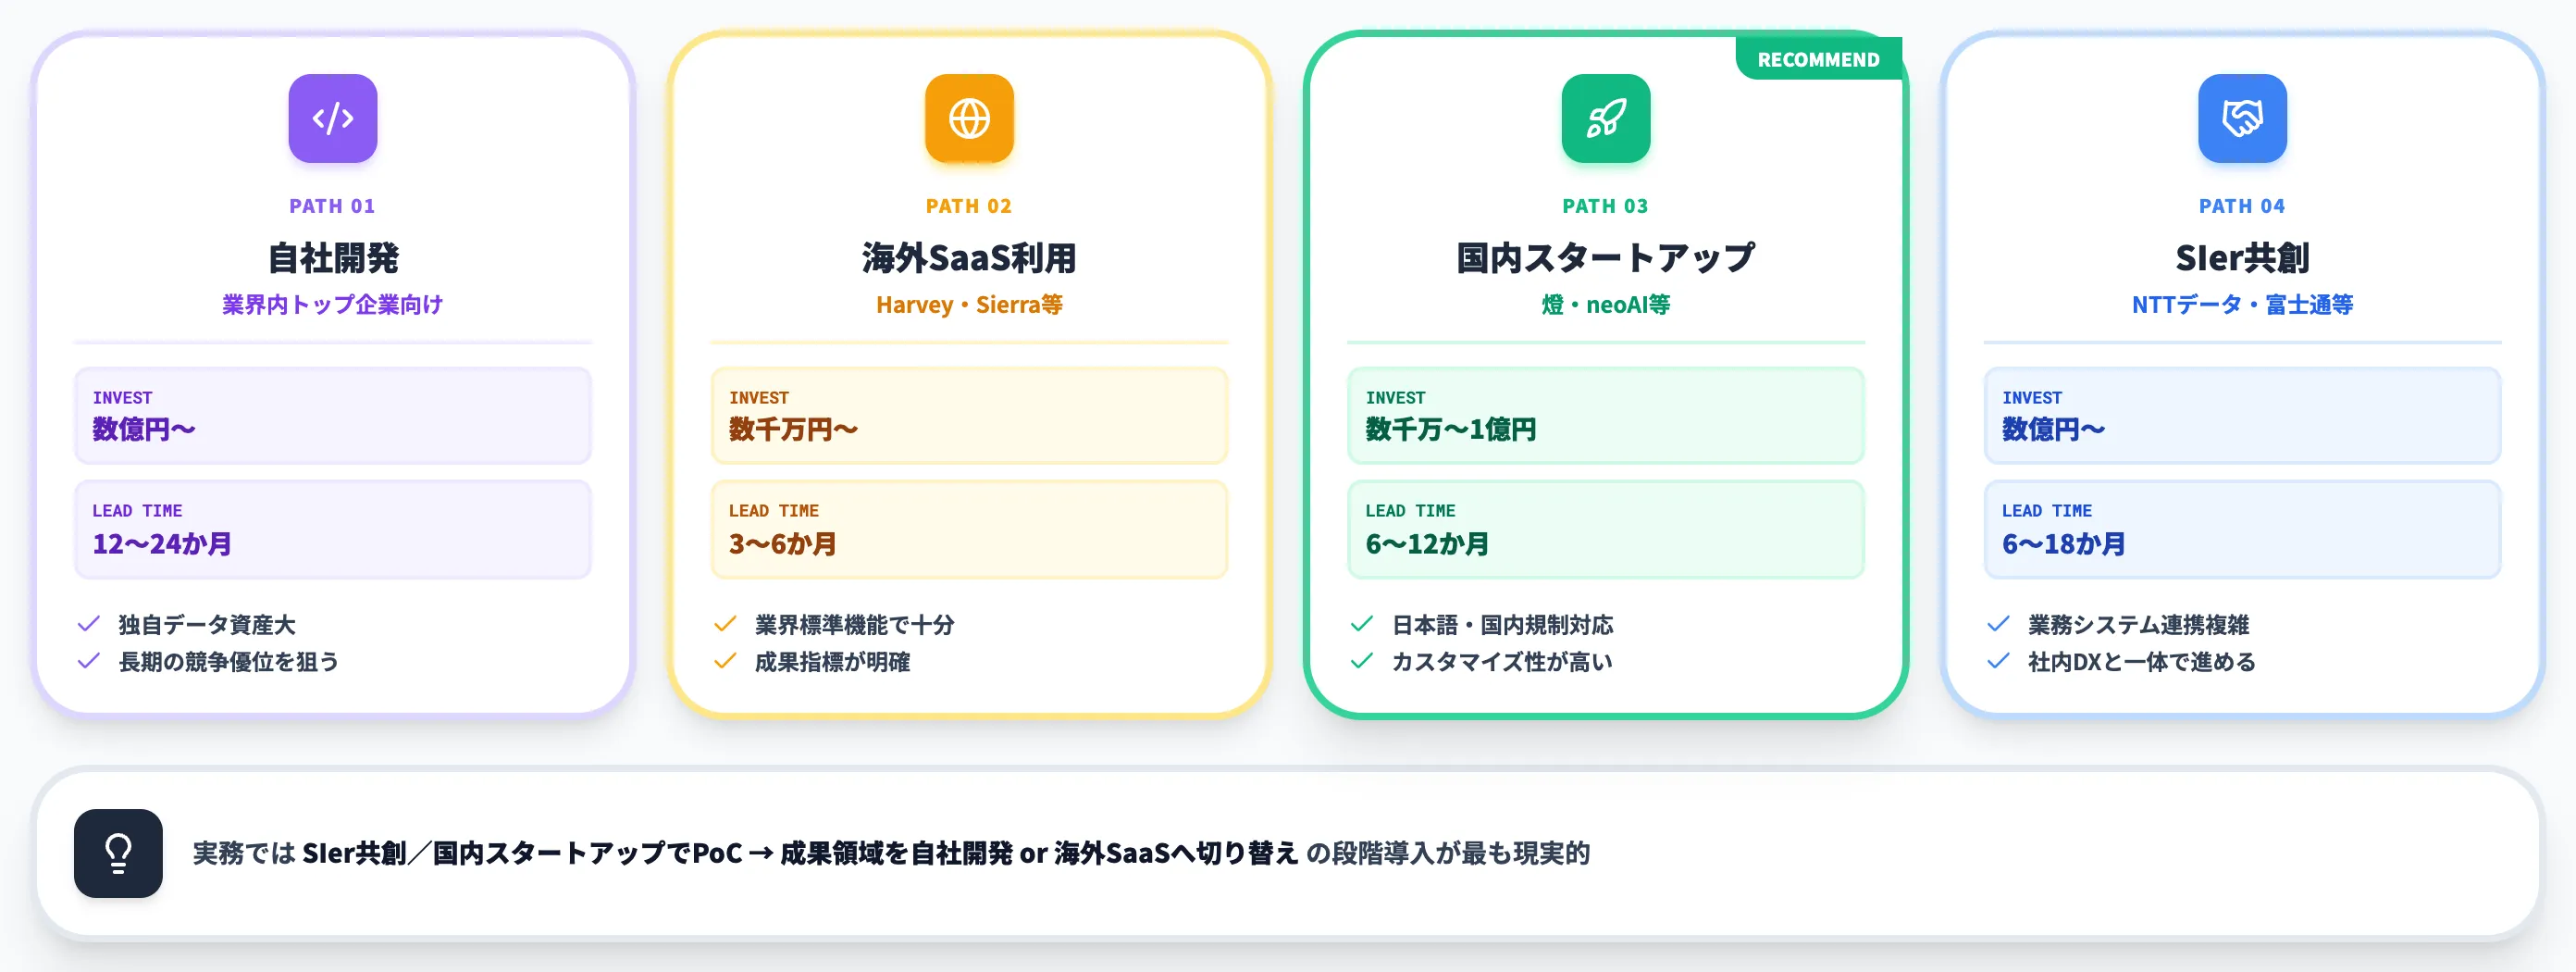
Task: Click the checkmark beside 業界標準機能で十分
Action: 725,624
